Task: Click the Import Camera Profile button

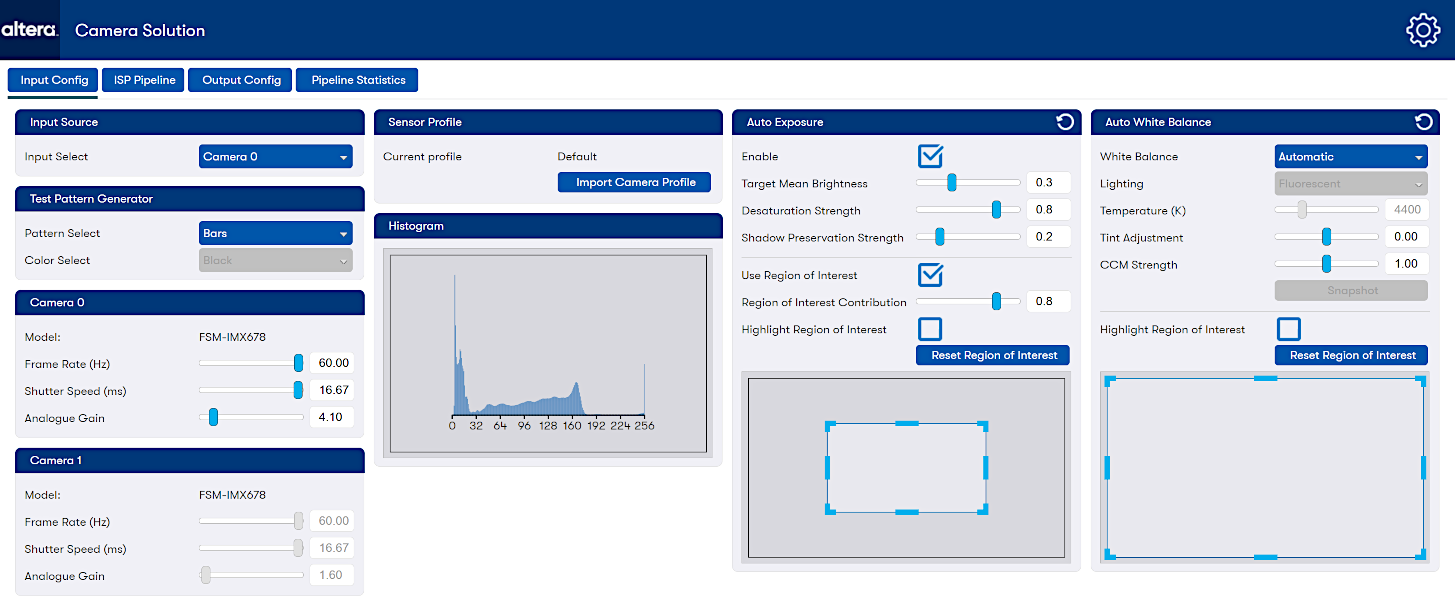Action: coord(635,182)
